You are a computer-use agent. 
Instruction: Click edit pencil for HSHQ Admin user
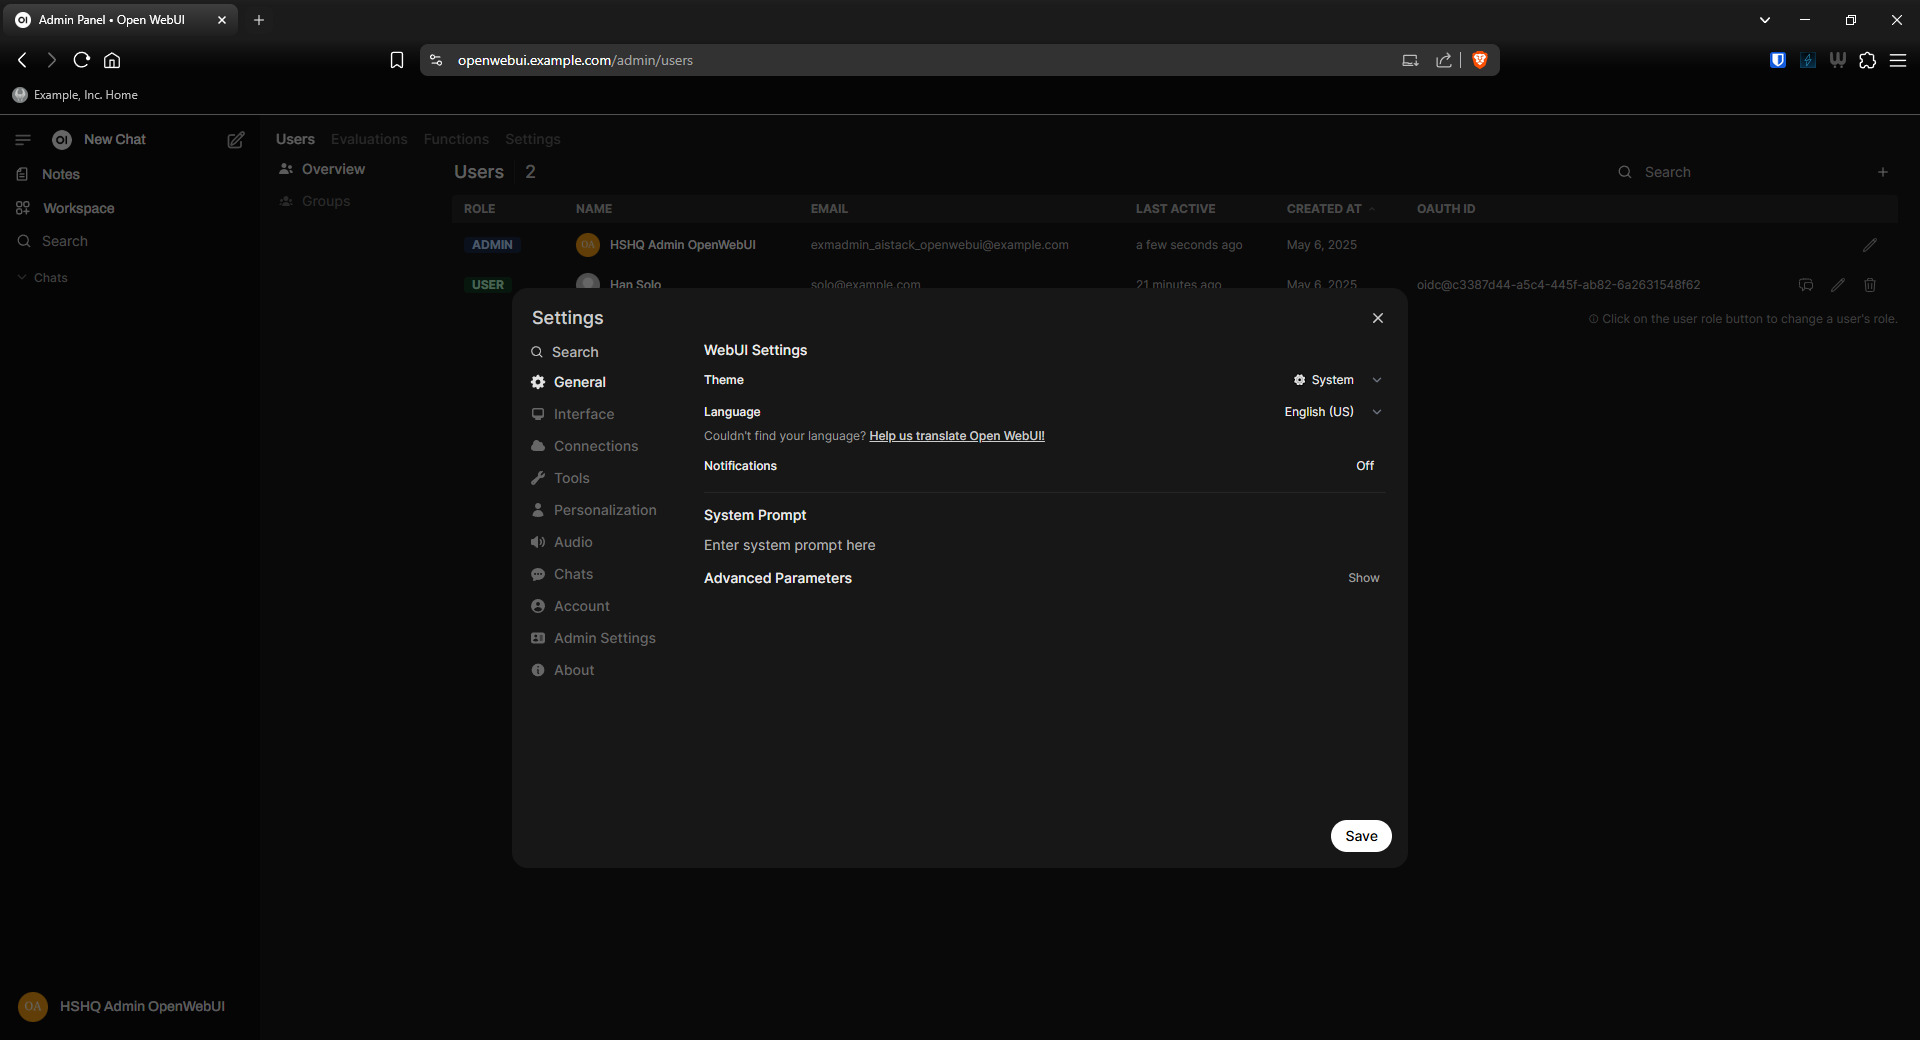click(1869, 245)
